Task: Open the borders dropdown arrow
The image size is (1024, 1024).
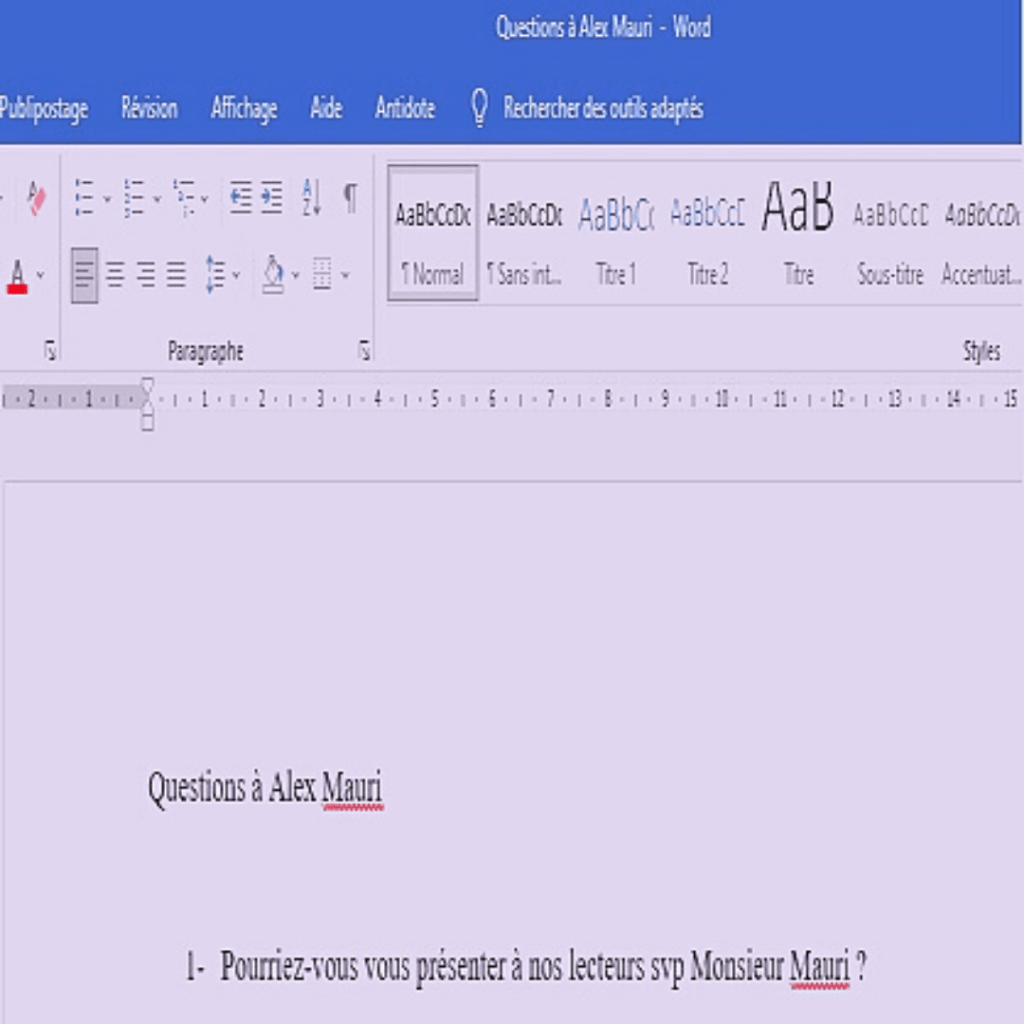Action: pos(345,274)
